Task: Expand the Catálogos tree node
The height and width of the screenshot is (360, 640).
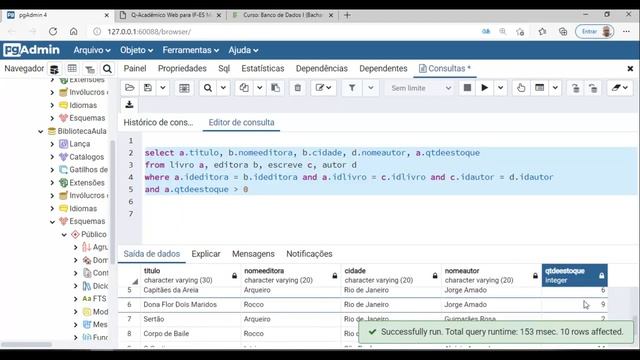Action: point(52,157)
